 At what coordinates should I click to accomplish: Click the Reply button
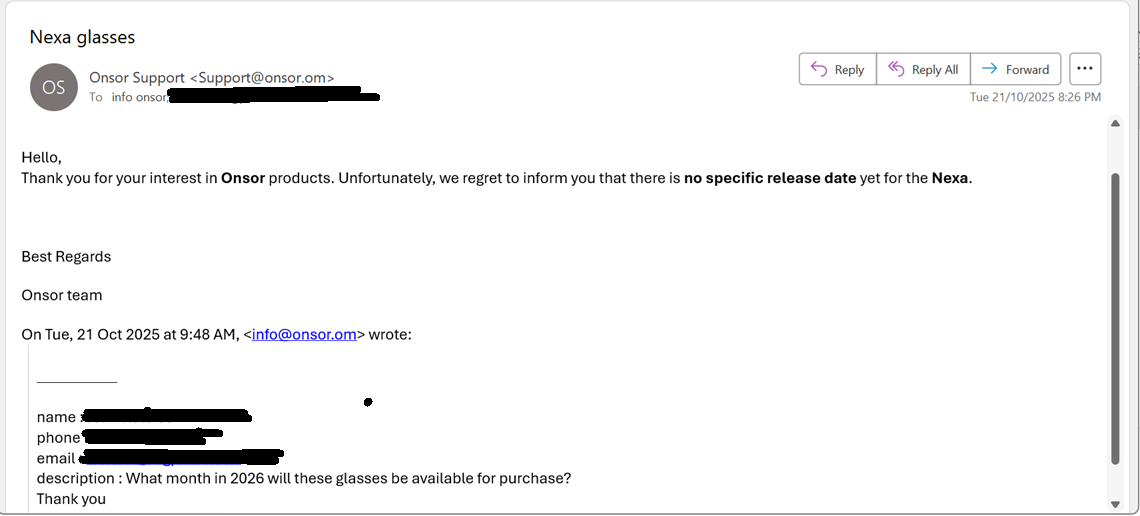pyautogui.click(x=837, y=69)
